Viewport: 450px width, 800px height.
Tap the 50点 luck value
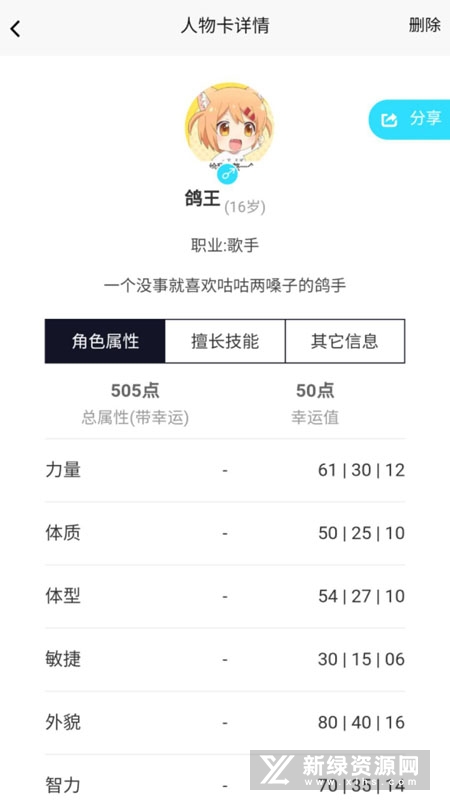click(x=315, y=391)
